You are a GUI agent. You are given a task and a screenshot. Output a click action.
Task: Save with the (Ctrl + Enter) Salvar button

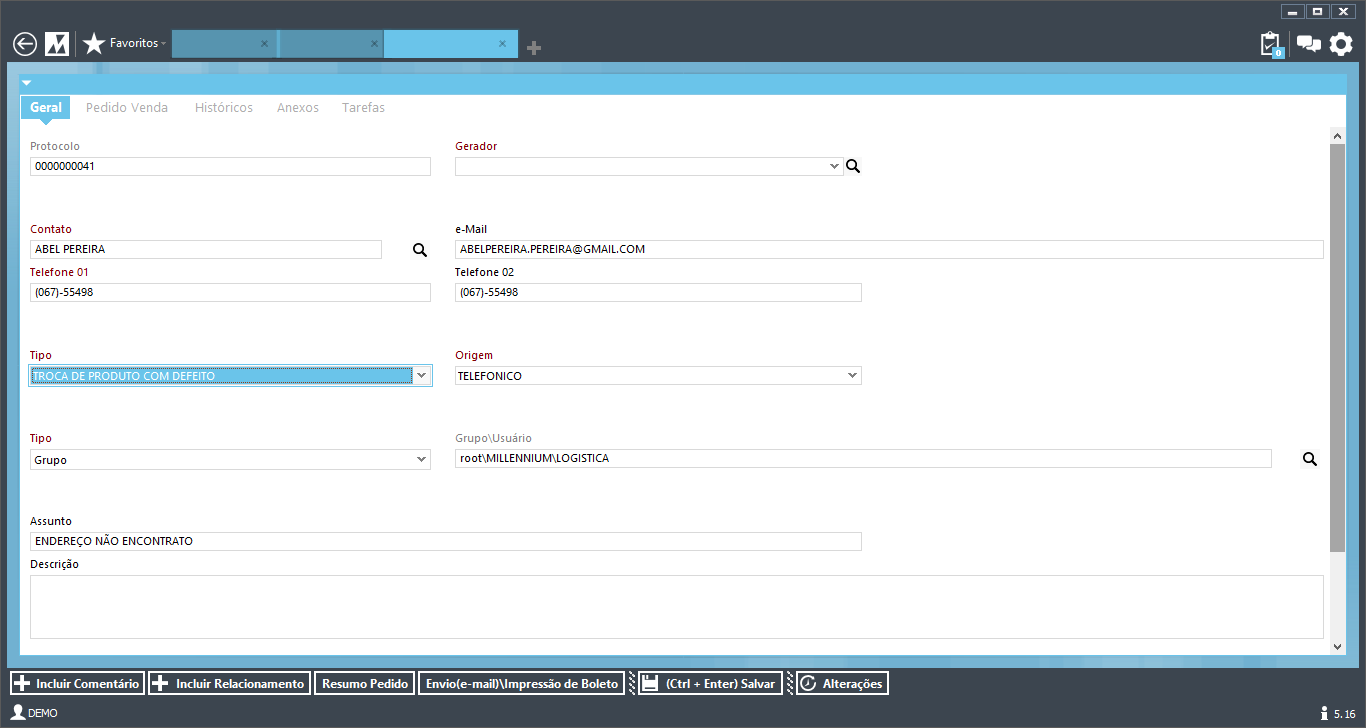[710, 684]
